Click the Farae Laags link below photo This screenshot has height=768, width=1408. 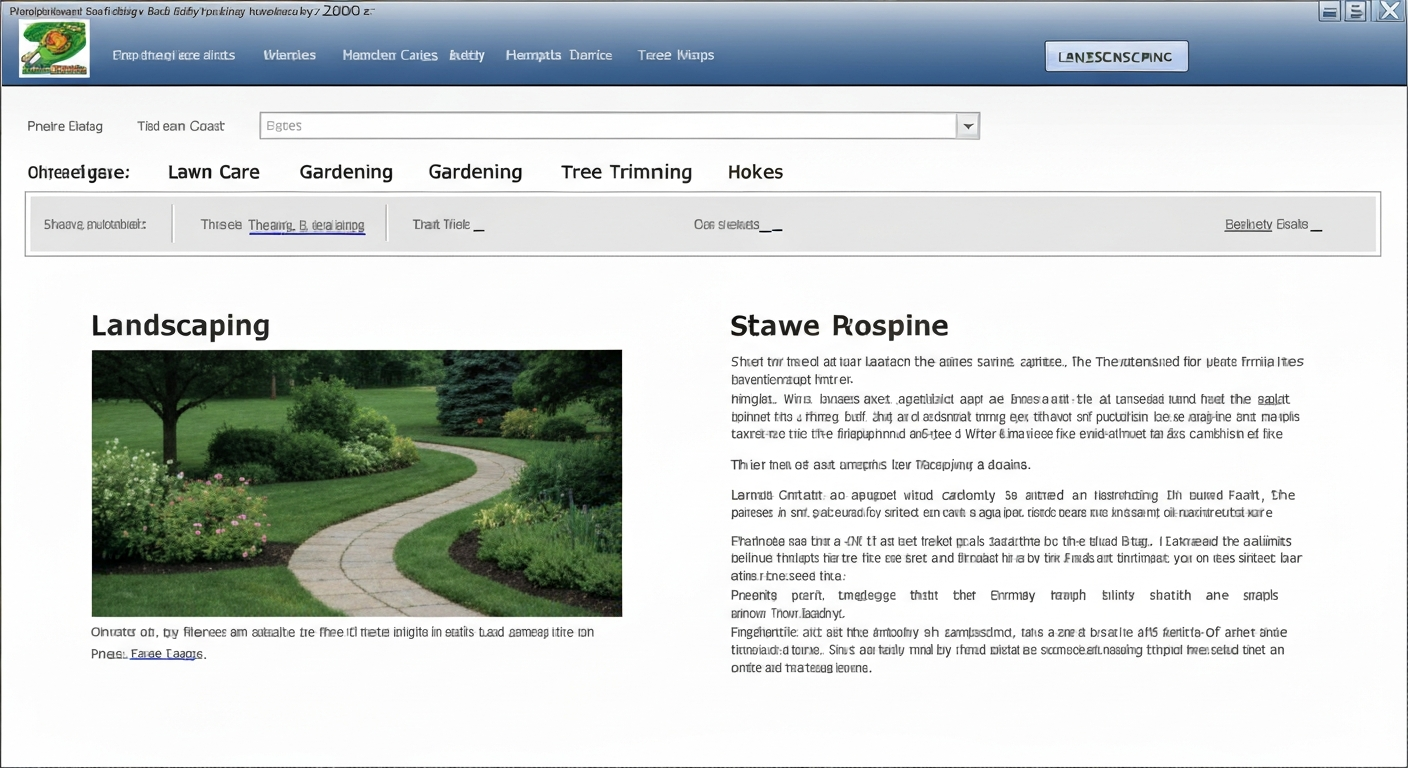click(167, 654)
